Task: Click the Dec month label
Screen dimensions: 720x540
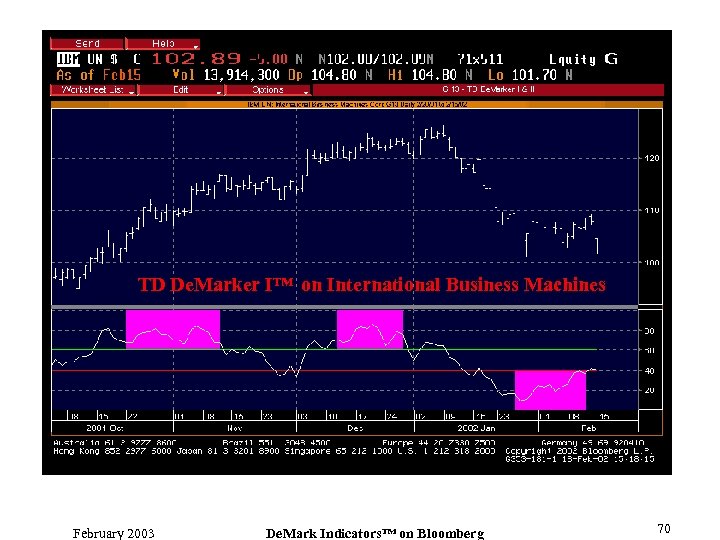Action: pos(355,428)
